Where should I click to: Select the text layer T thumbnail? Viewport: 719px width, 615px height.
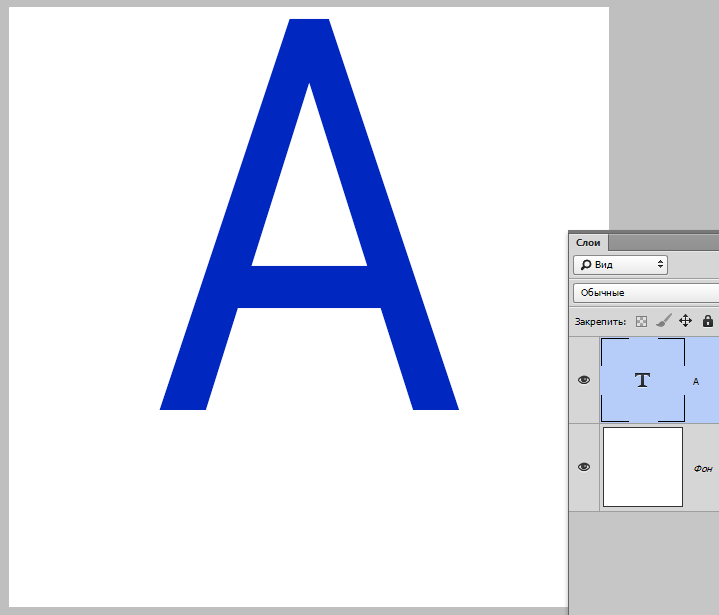tap(643, 380)
